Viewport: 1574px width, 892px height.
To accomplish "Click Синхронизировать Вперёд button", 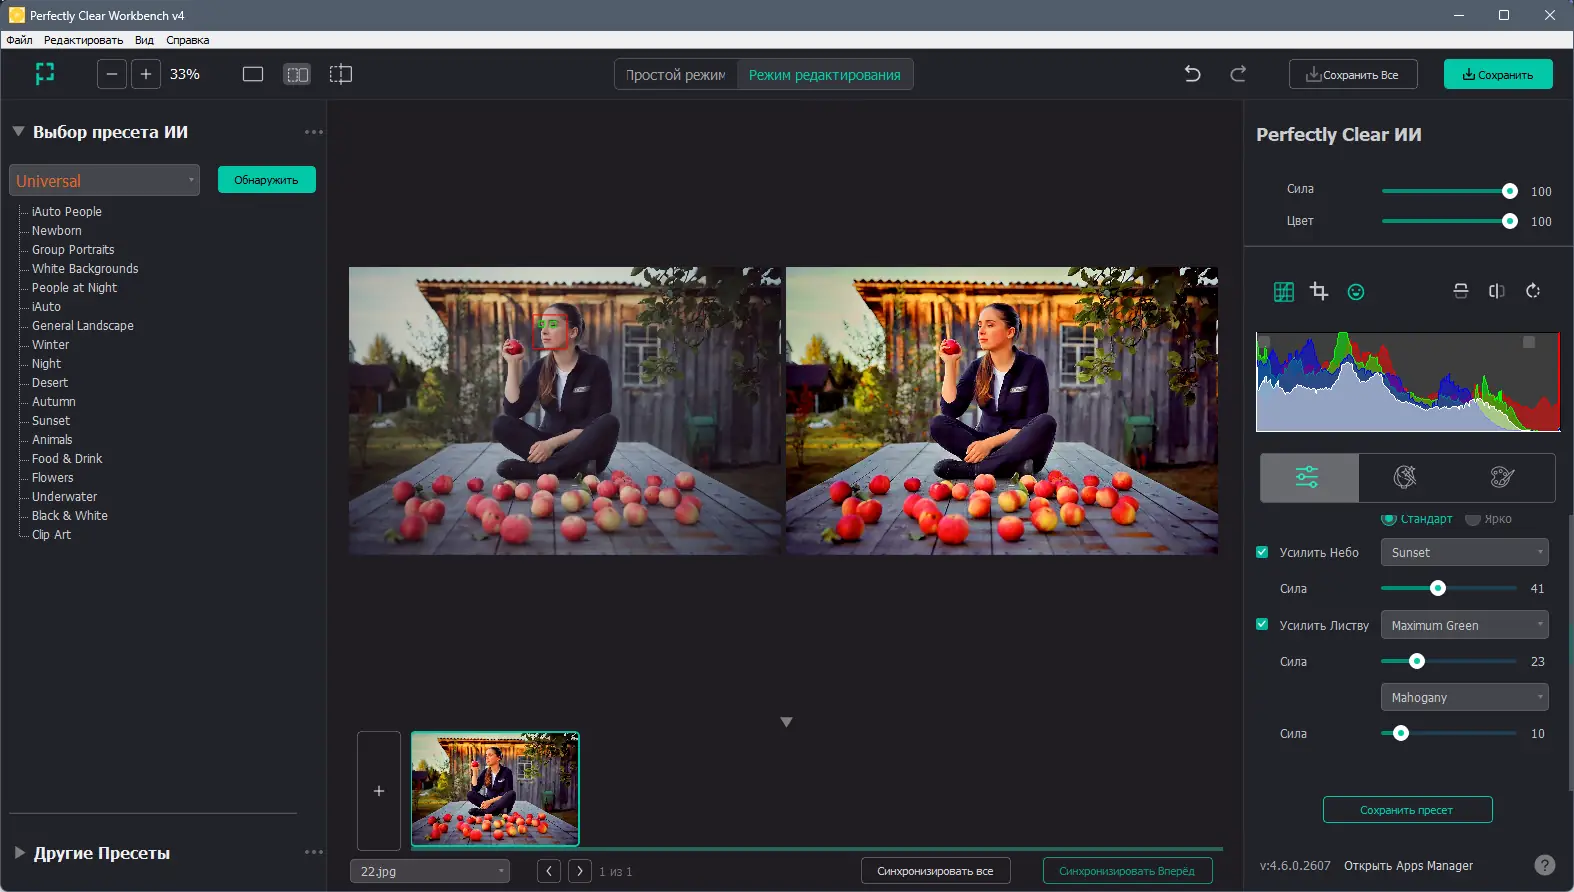I will pos(1127,871).
